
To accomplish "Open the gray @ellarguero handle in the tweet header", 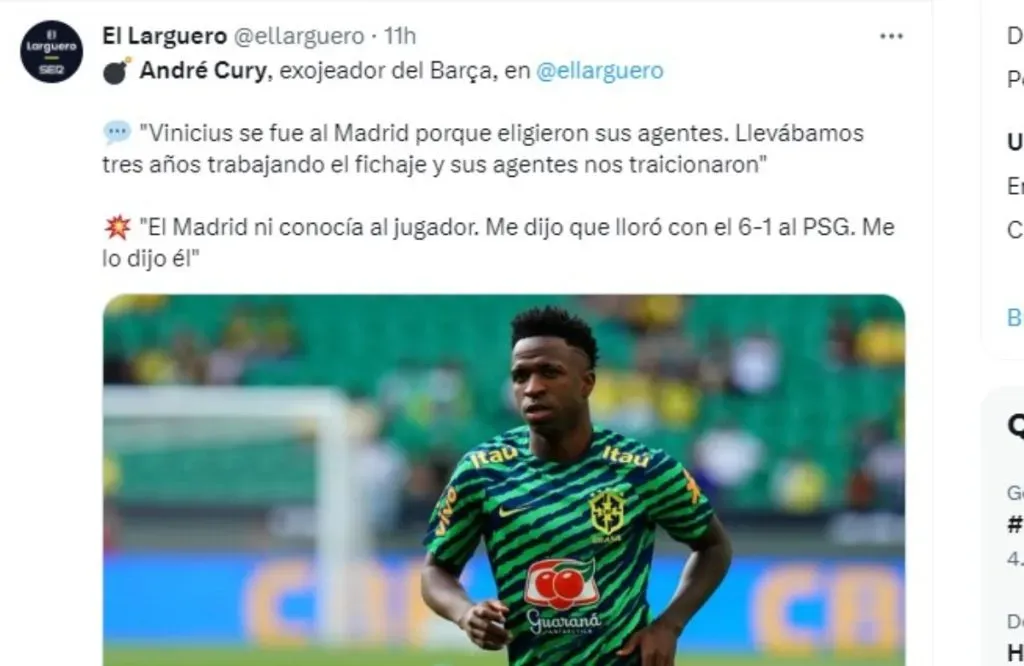I will click(299, 37).
